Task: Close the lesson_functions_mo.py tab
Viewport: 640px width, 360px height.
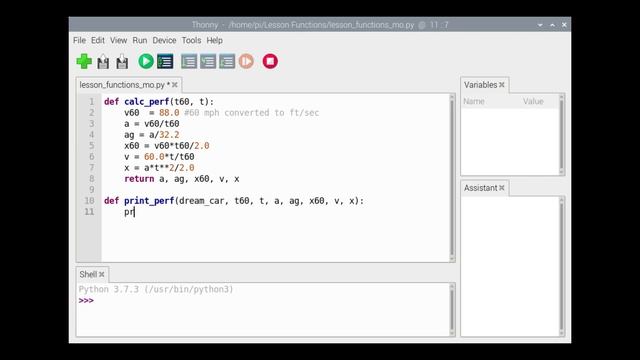Action: (x=175, y=85)
